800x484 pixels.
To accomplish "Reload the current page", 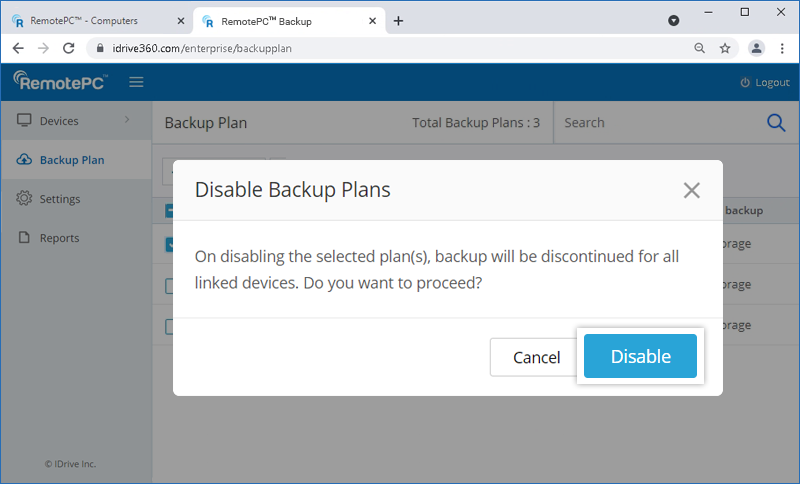I will (x=69, y=48).
